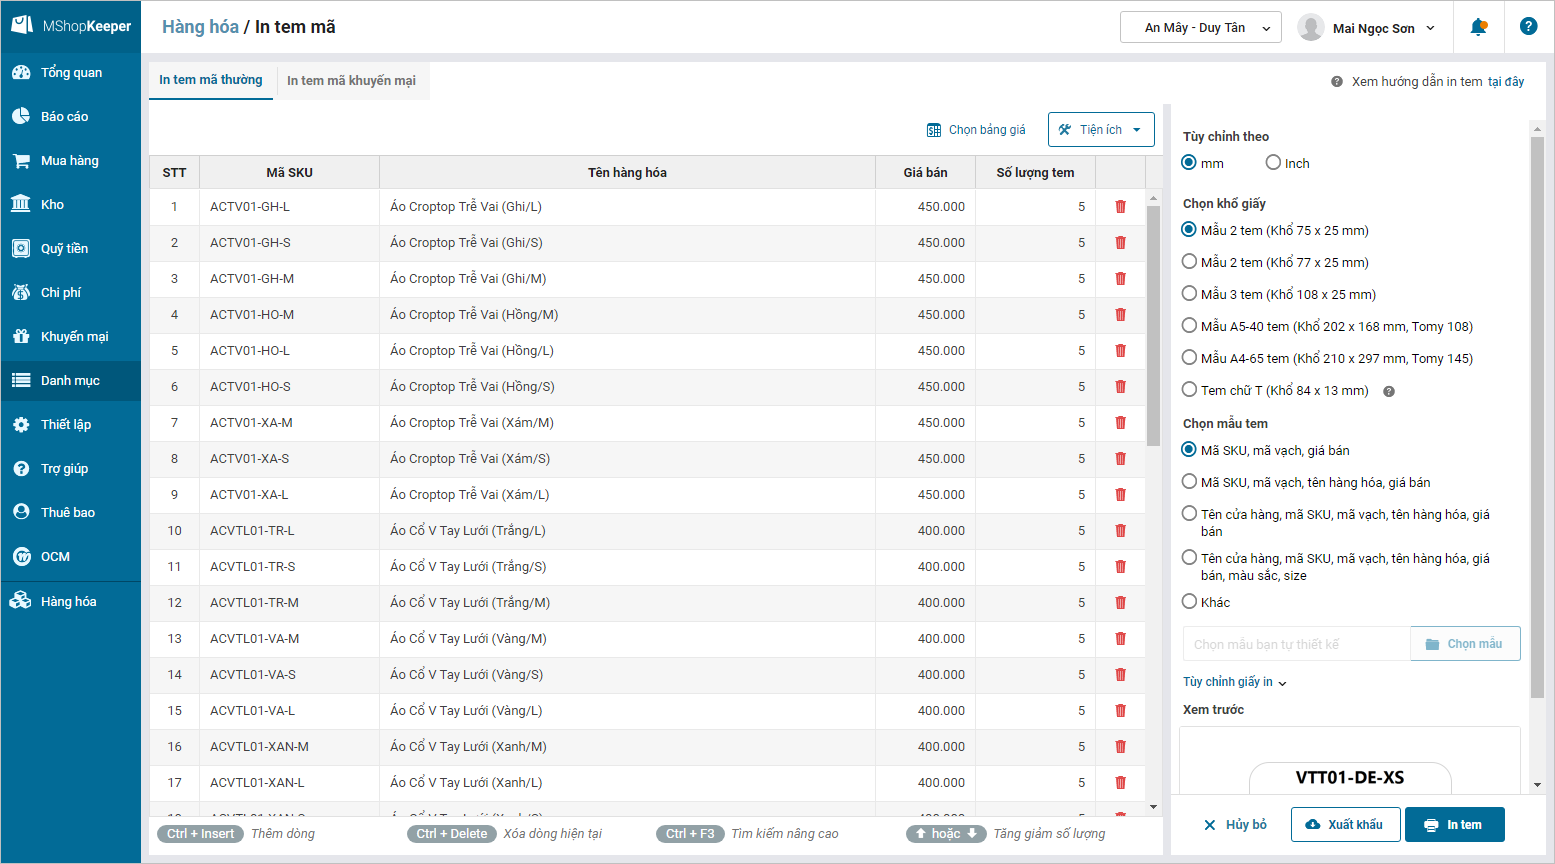The width and height of the screenshot is (1555, 864).
Task: Open the An Mây - Duy Tân branch selector
Action: pyautogui.click(x=1200, y=28)
